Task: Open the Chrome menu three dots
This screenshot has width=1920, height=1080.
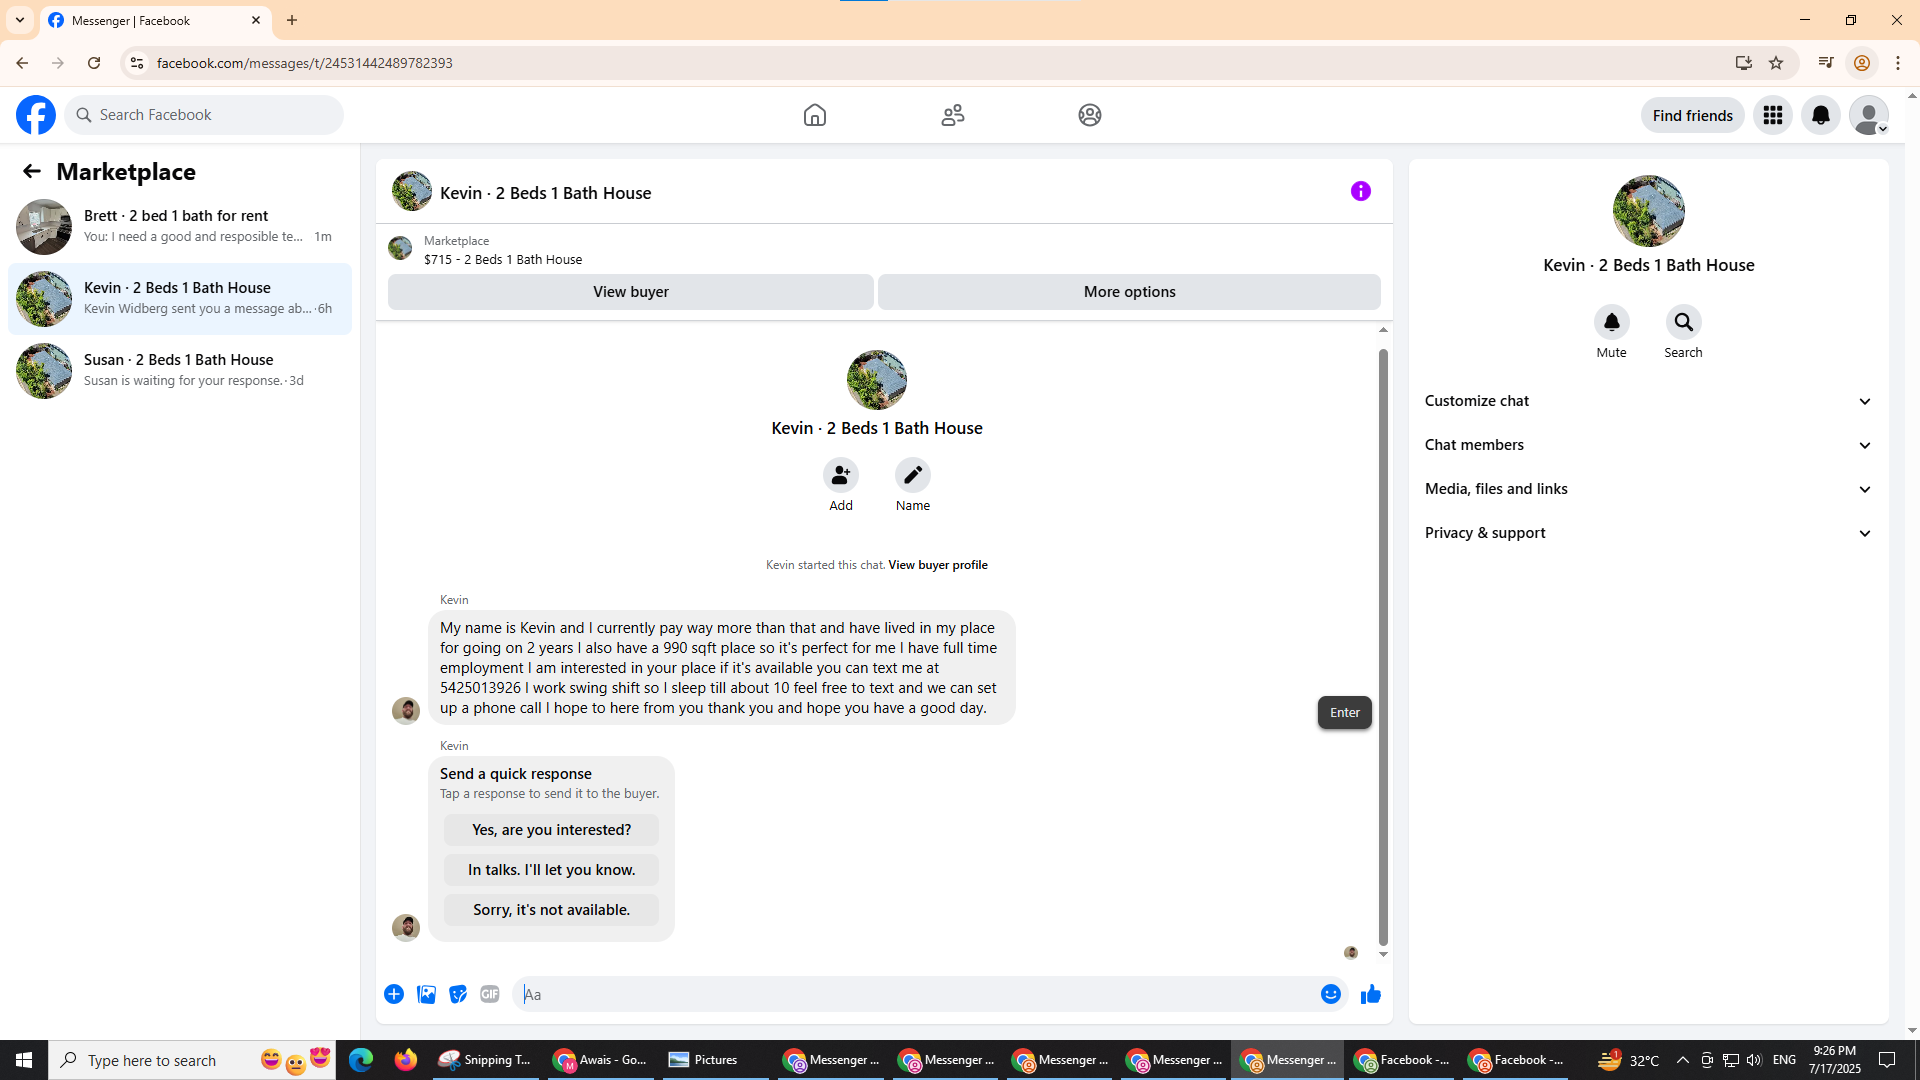Action: coord(1898,63)
